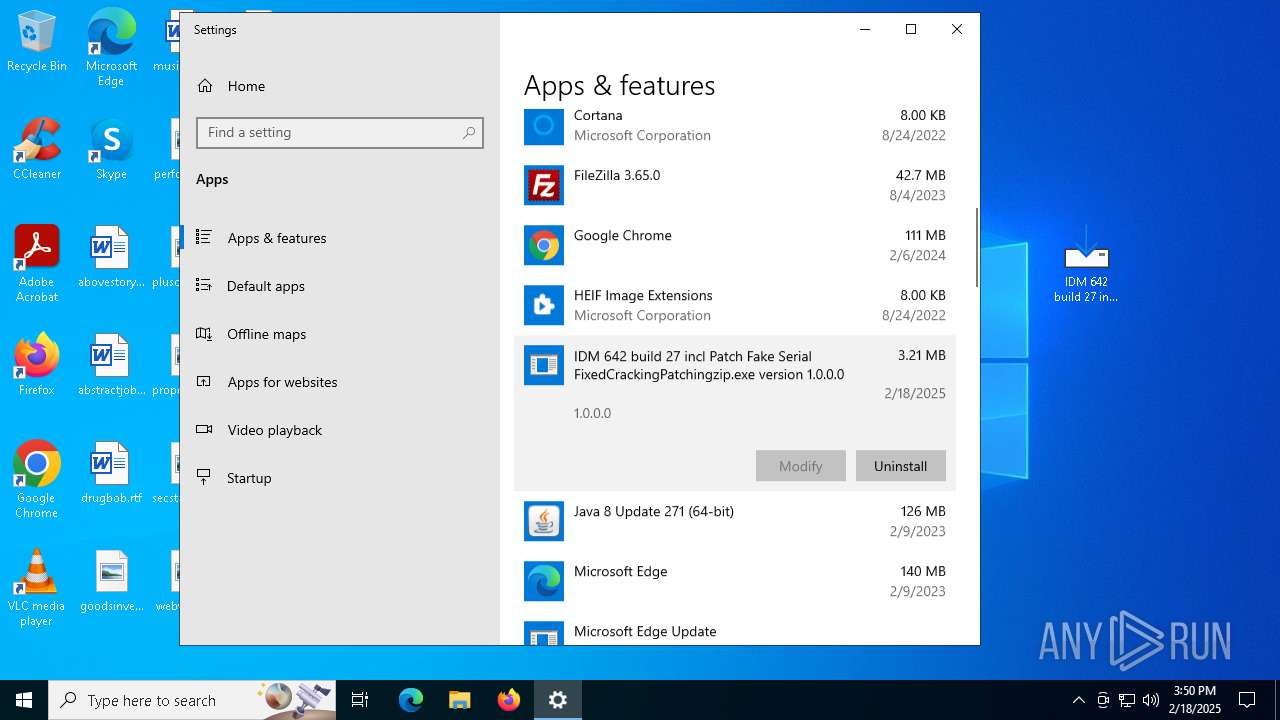Click the clock showing 3:50 PM
The height and width of the screenshot is (720, 1280).
click(1195, 700)
